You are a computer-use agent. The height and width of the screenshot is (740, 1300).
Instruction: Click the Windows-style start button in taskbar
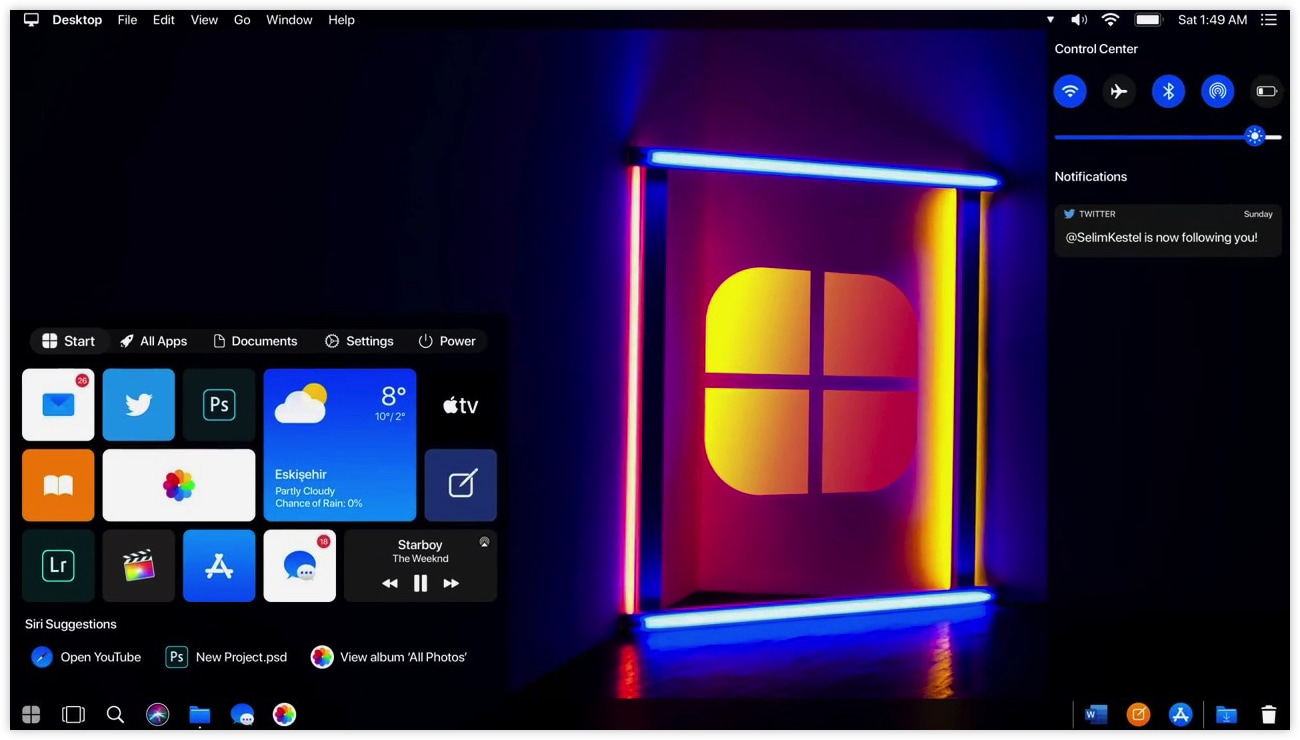click(x=31, y=714)
